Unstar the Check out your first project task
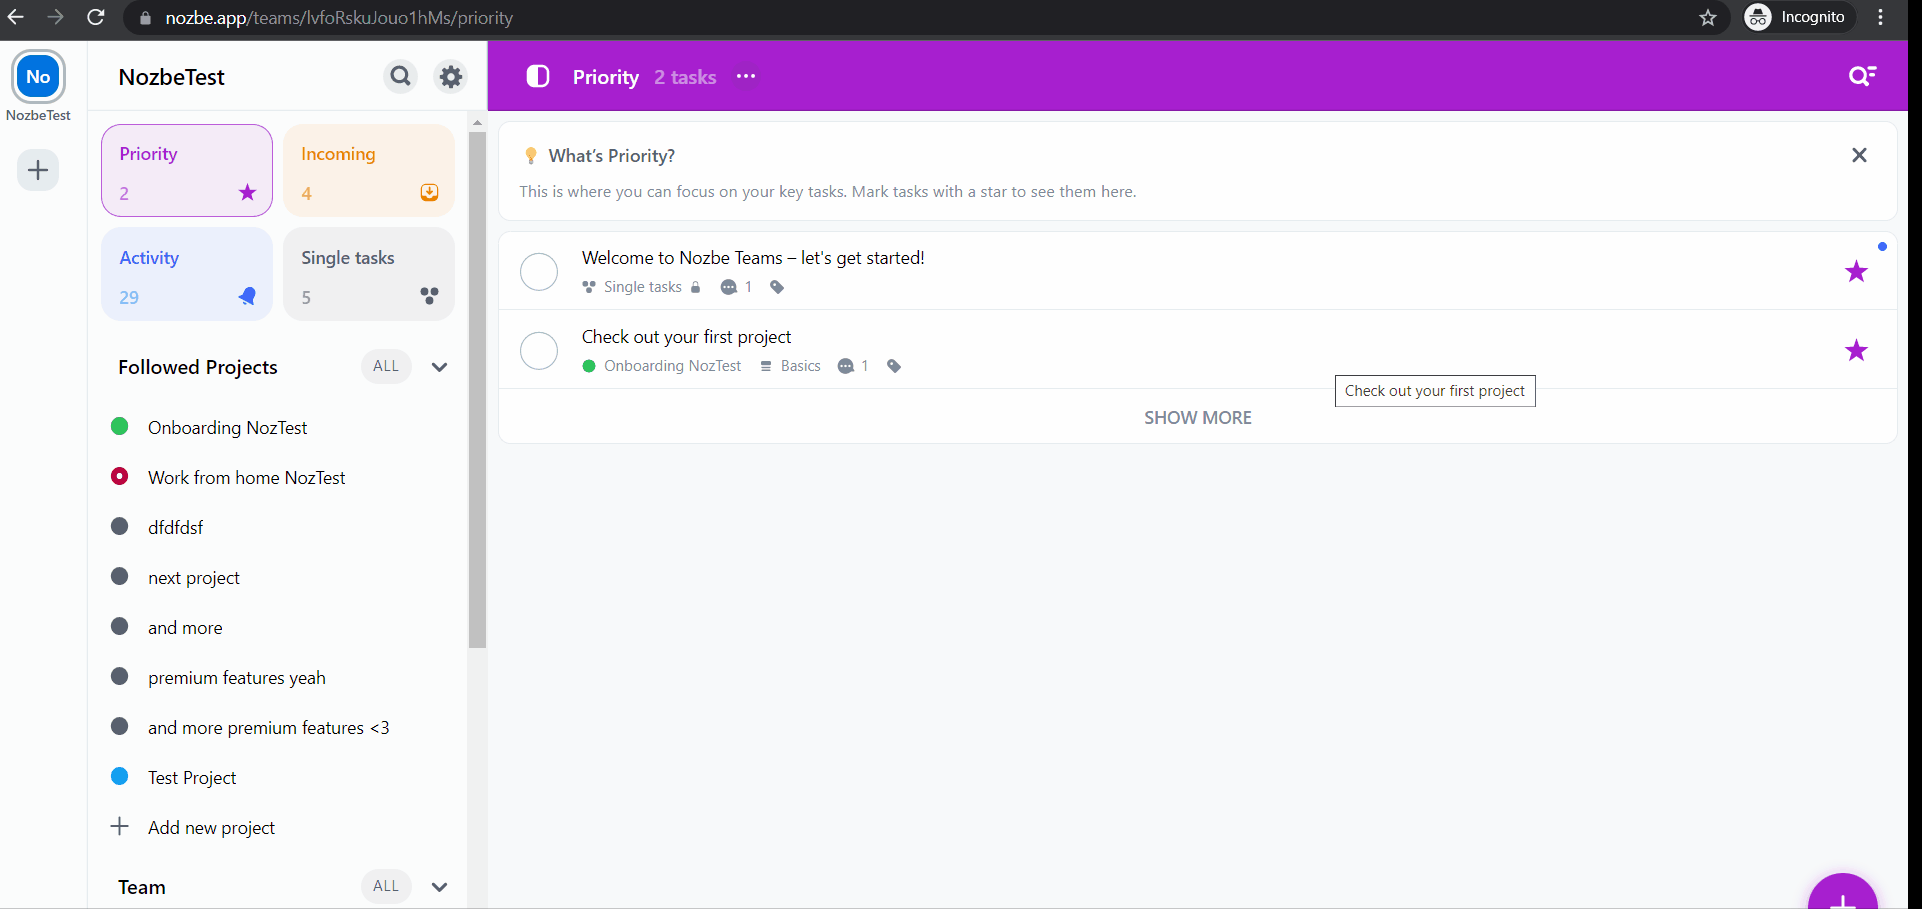Screen dimensions: 1922x909 pos(1856,350)
